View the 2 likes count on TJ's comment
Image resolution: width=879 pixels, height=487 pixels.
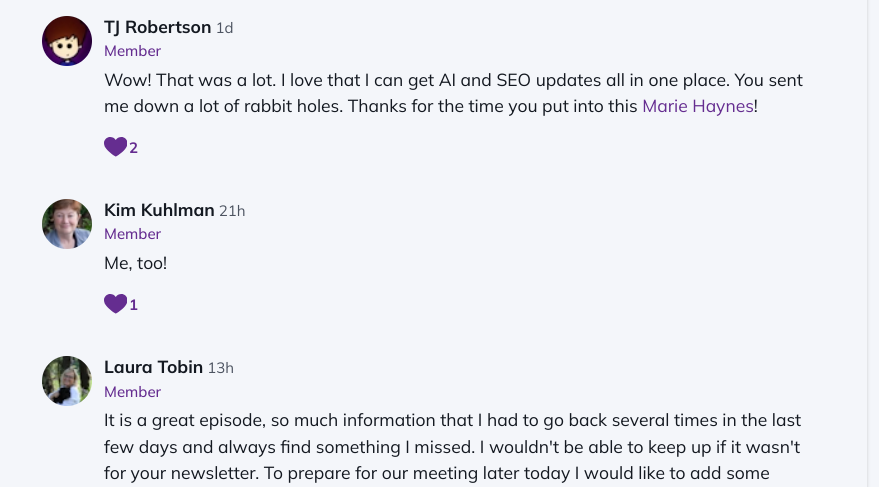point(133,148)
